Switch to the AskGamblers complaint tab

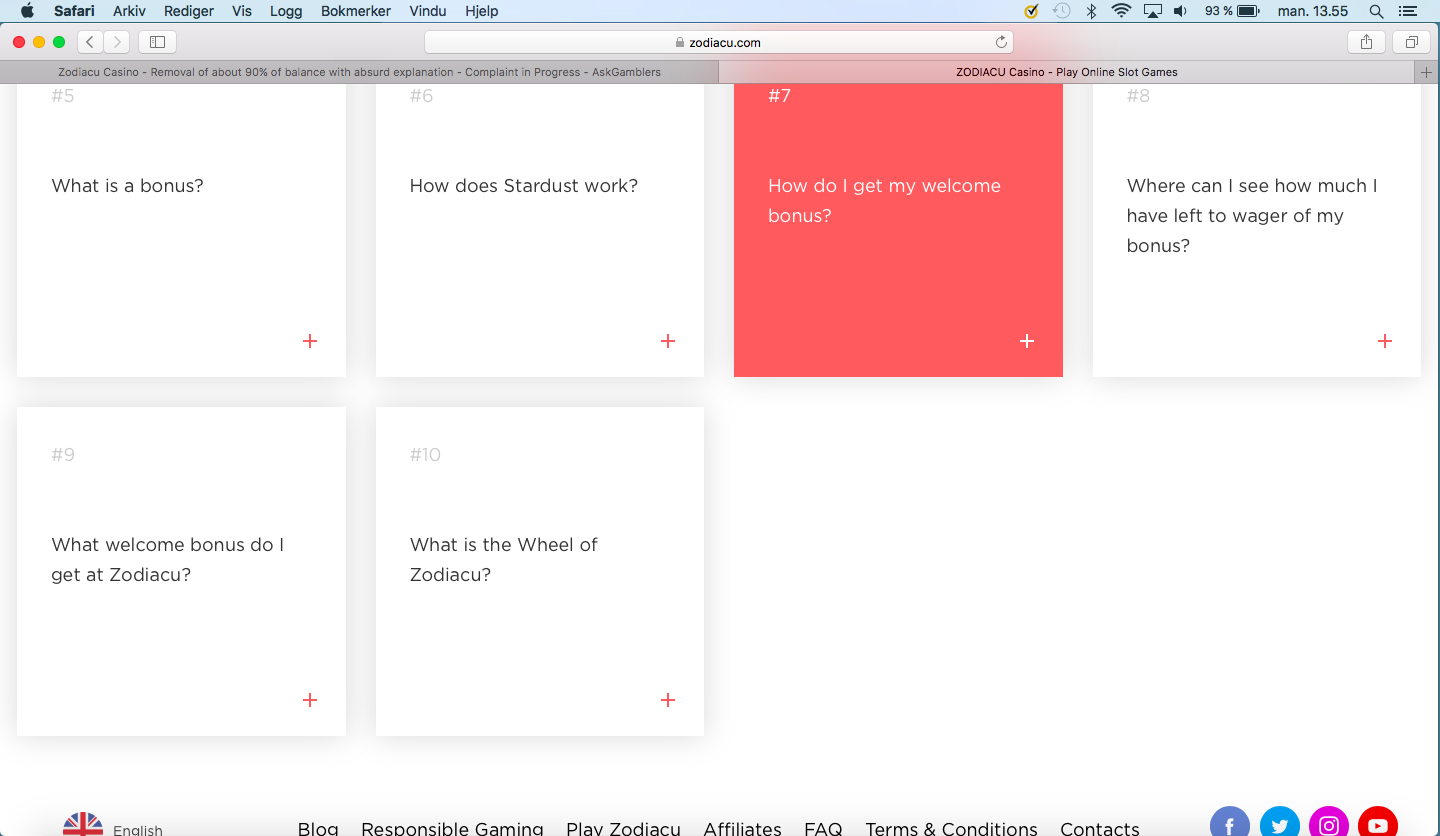[x=359, y=72]
